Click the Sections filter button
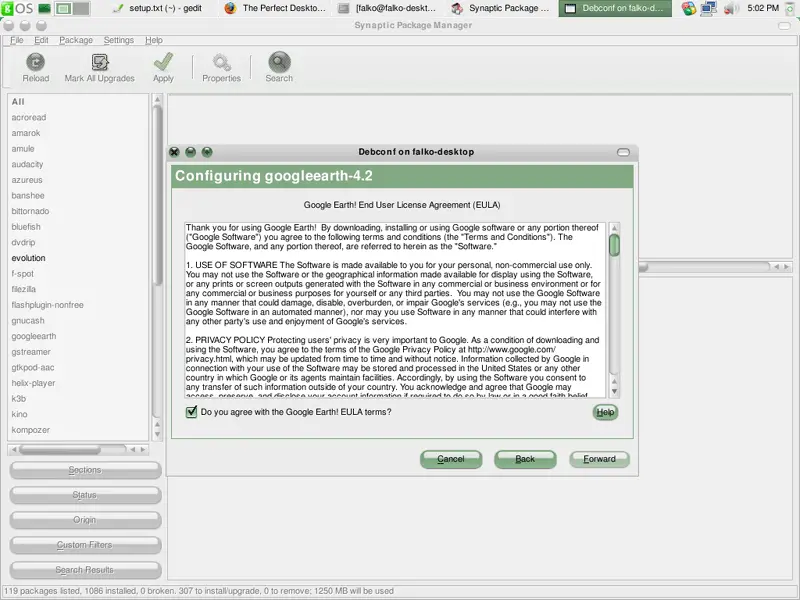800x600 pixels. [85, 470]
